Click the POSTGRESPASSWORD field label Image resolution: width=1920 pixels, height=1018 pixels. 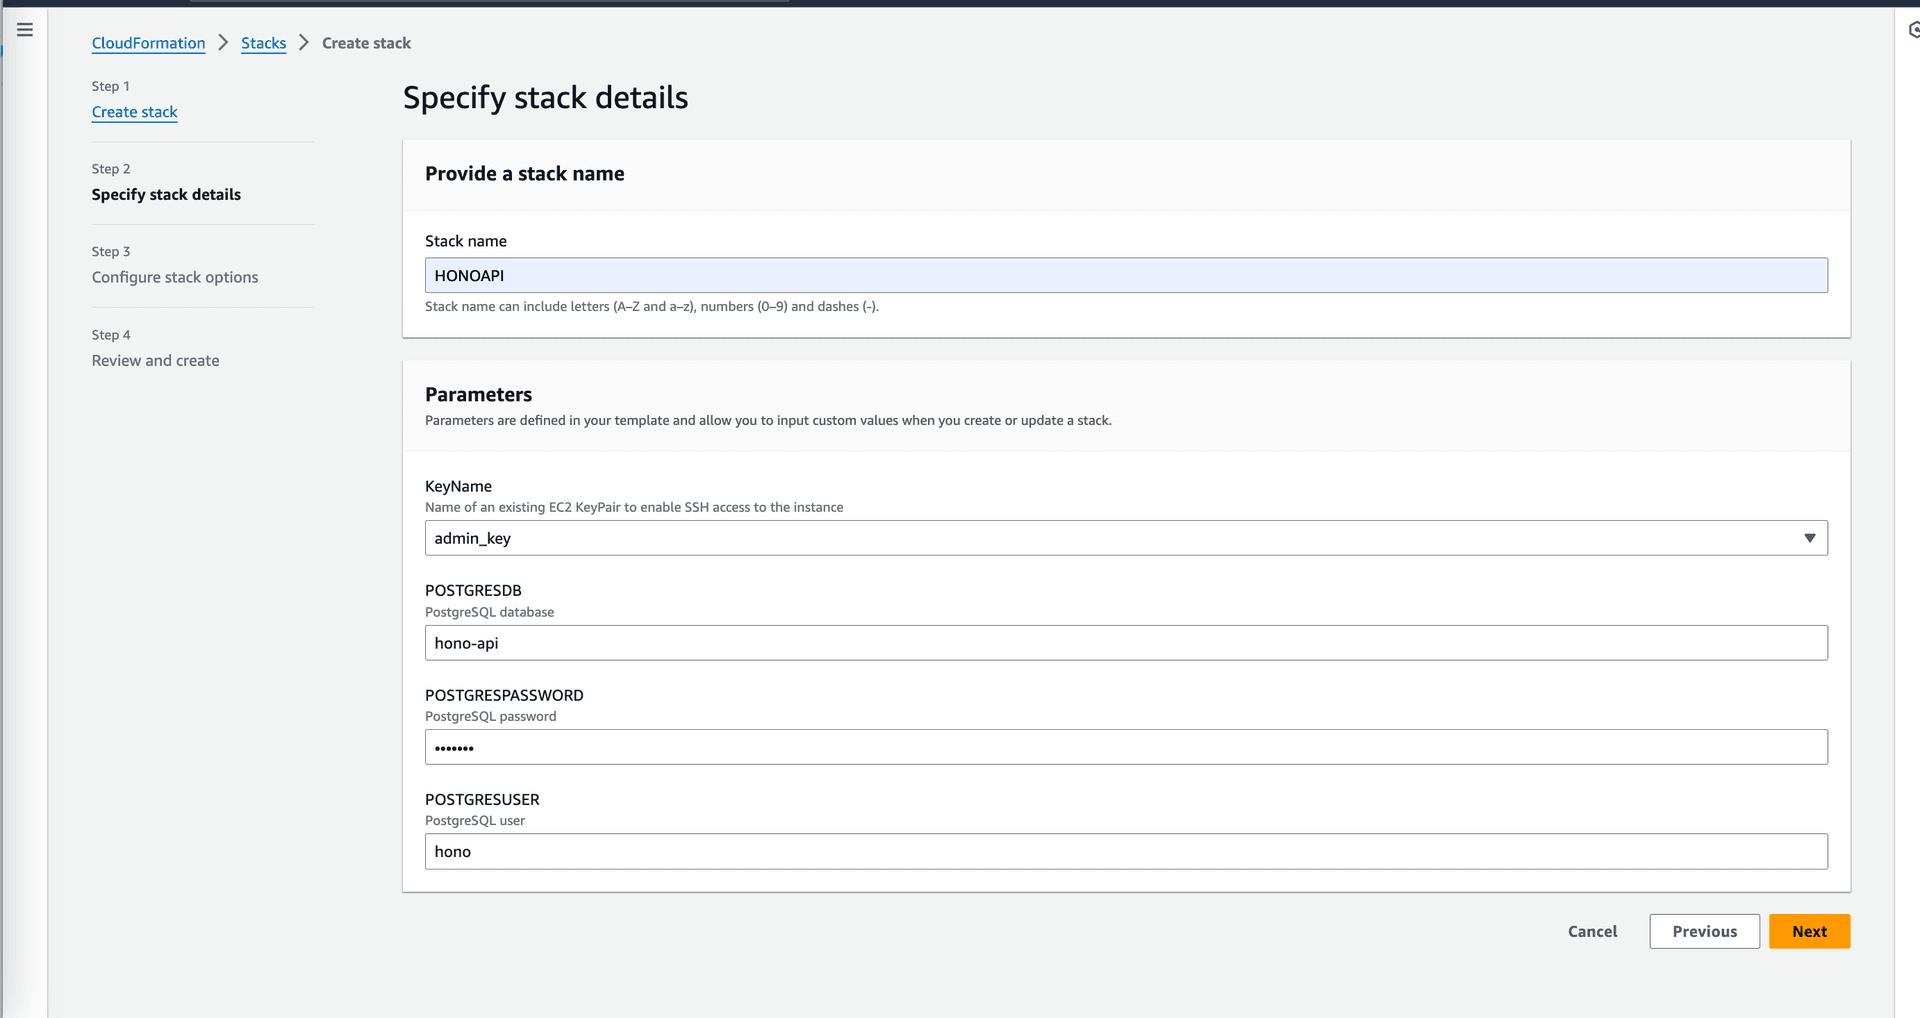(504, 695)
